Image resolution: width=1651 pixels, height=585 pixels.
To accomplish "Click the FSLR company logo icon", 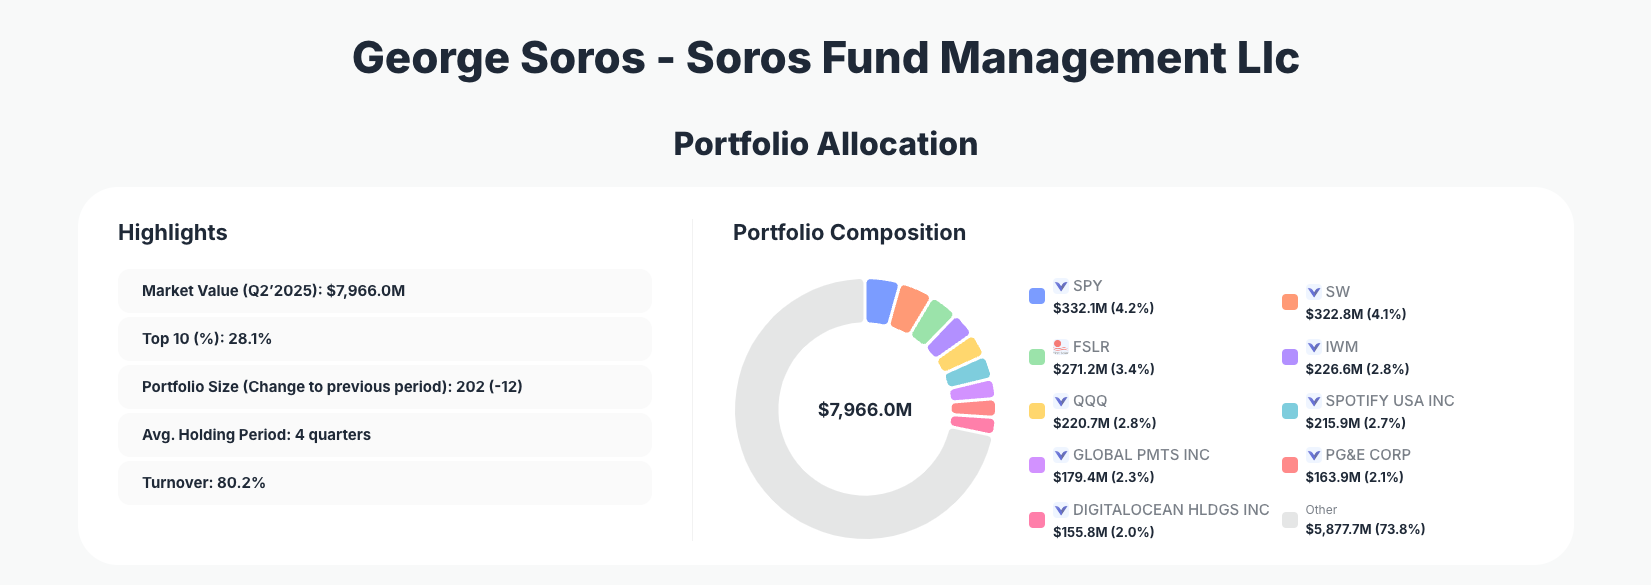I will 1061,347.
